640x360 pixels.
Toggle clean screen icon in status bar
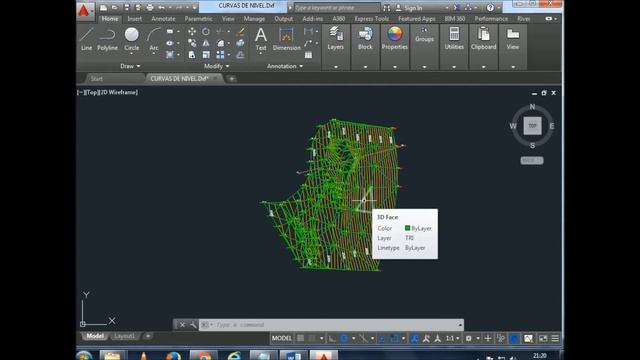tap(543, 338)
